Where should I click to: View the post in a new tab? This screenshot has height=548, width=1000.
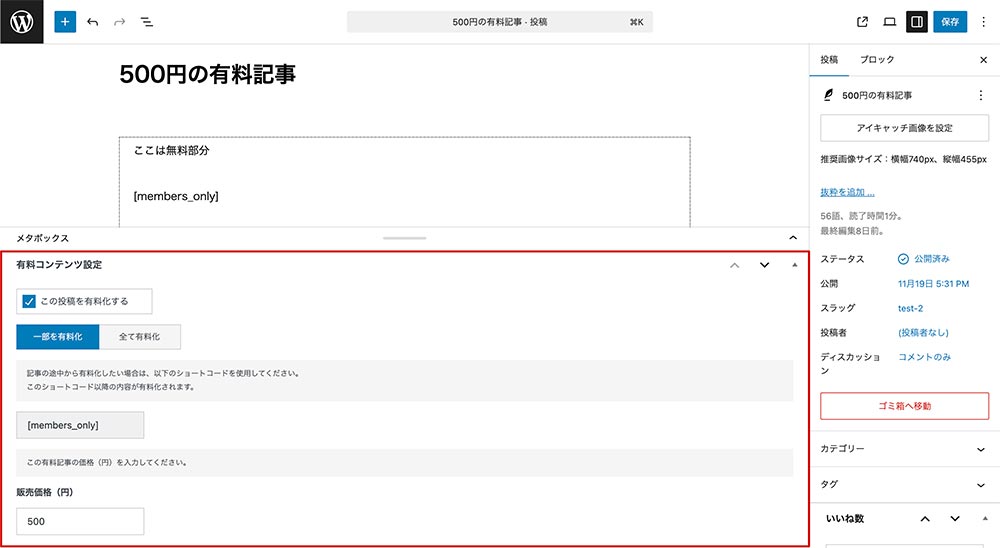862,22
